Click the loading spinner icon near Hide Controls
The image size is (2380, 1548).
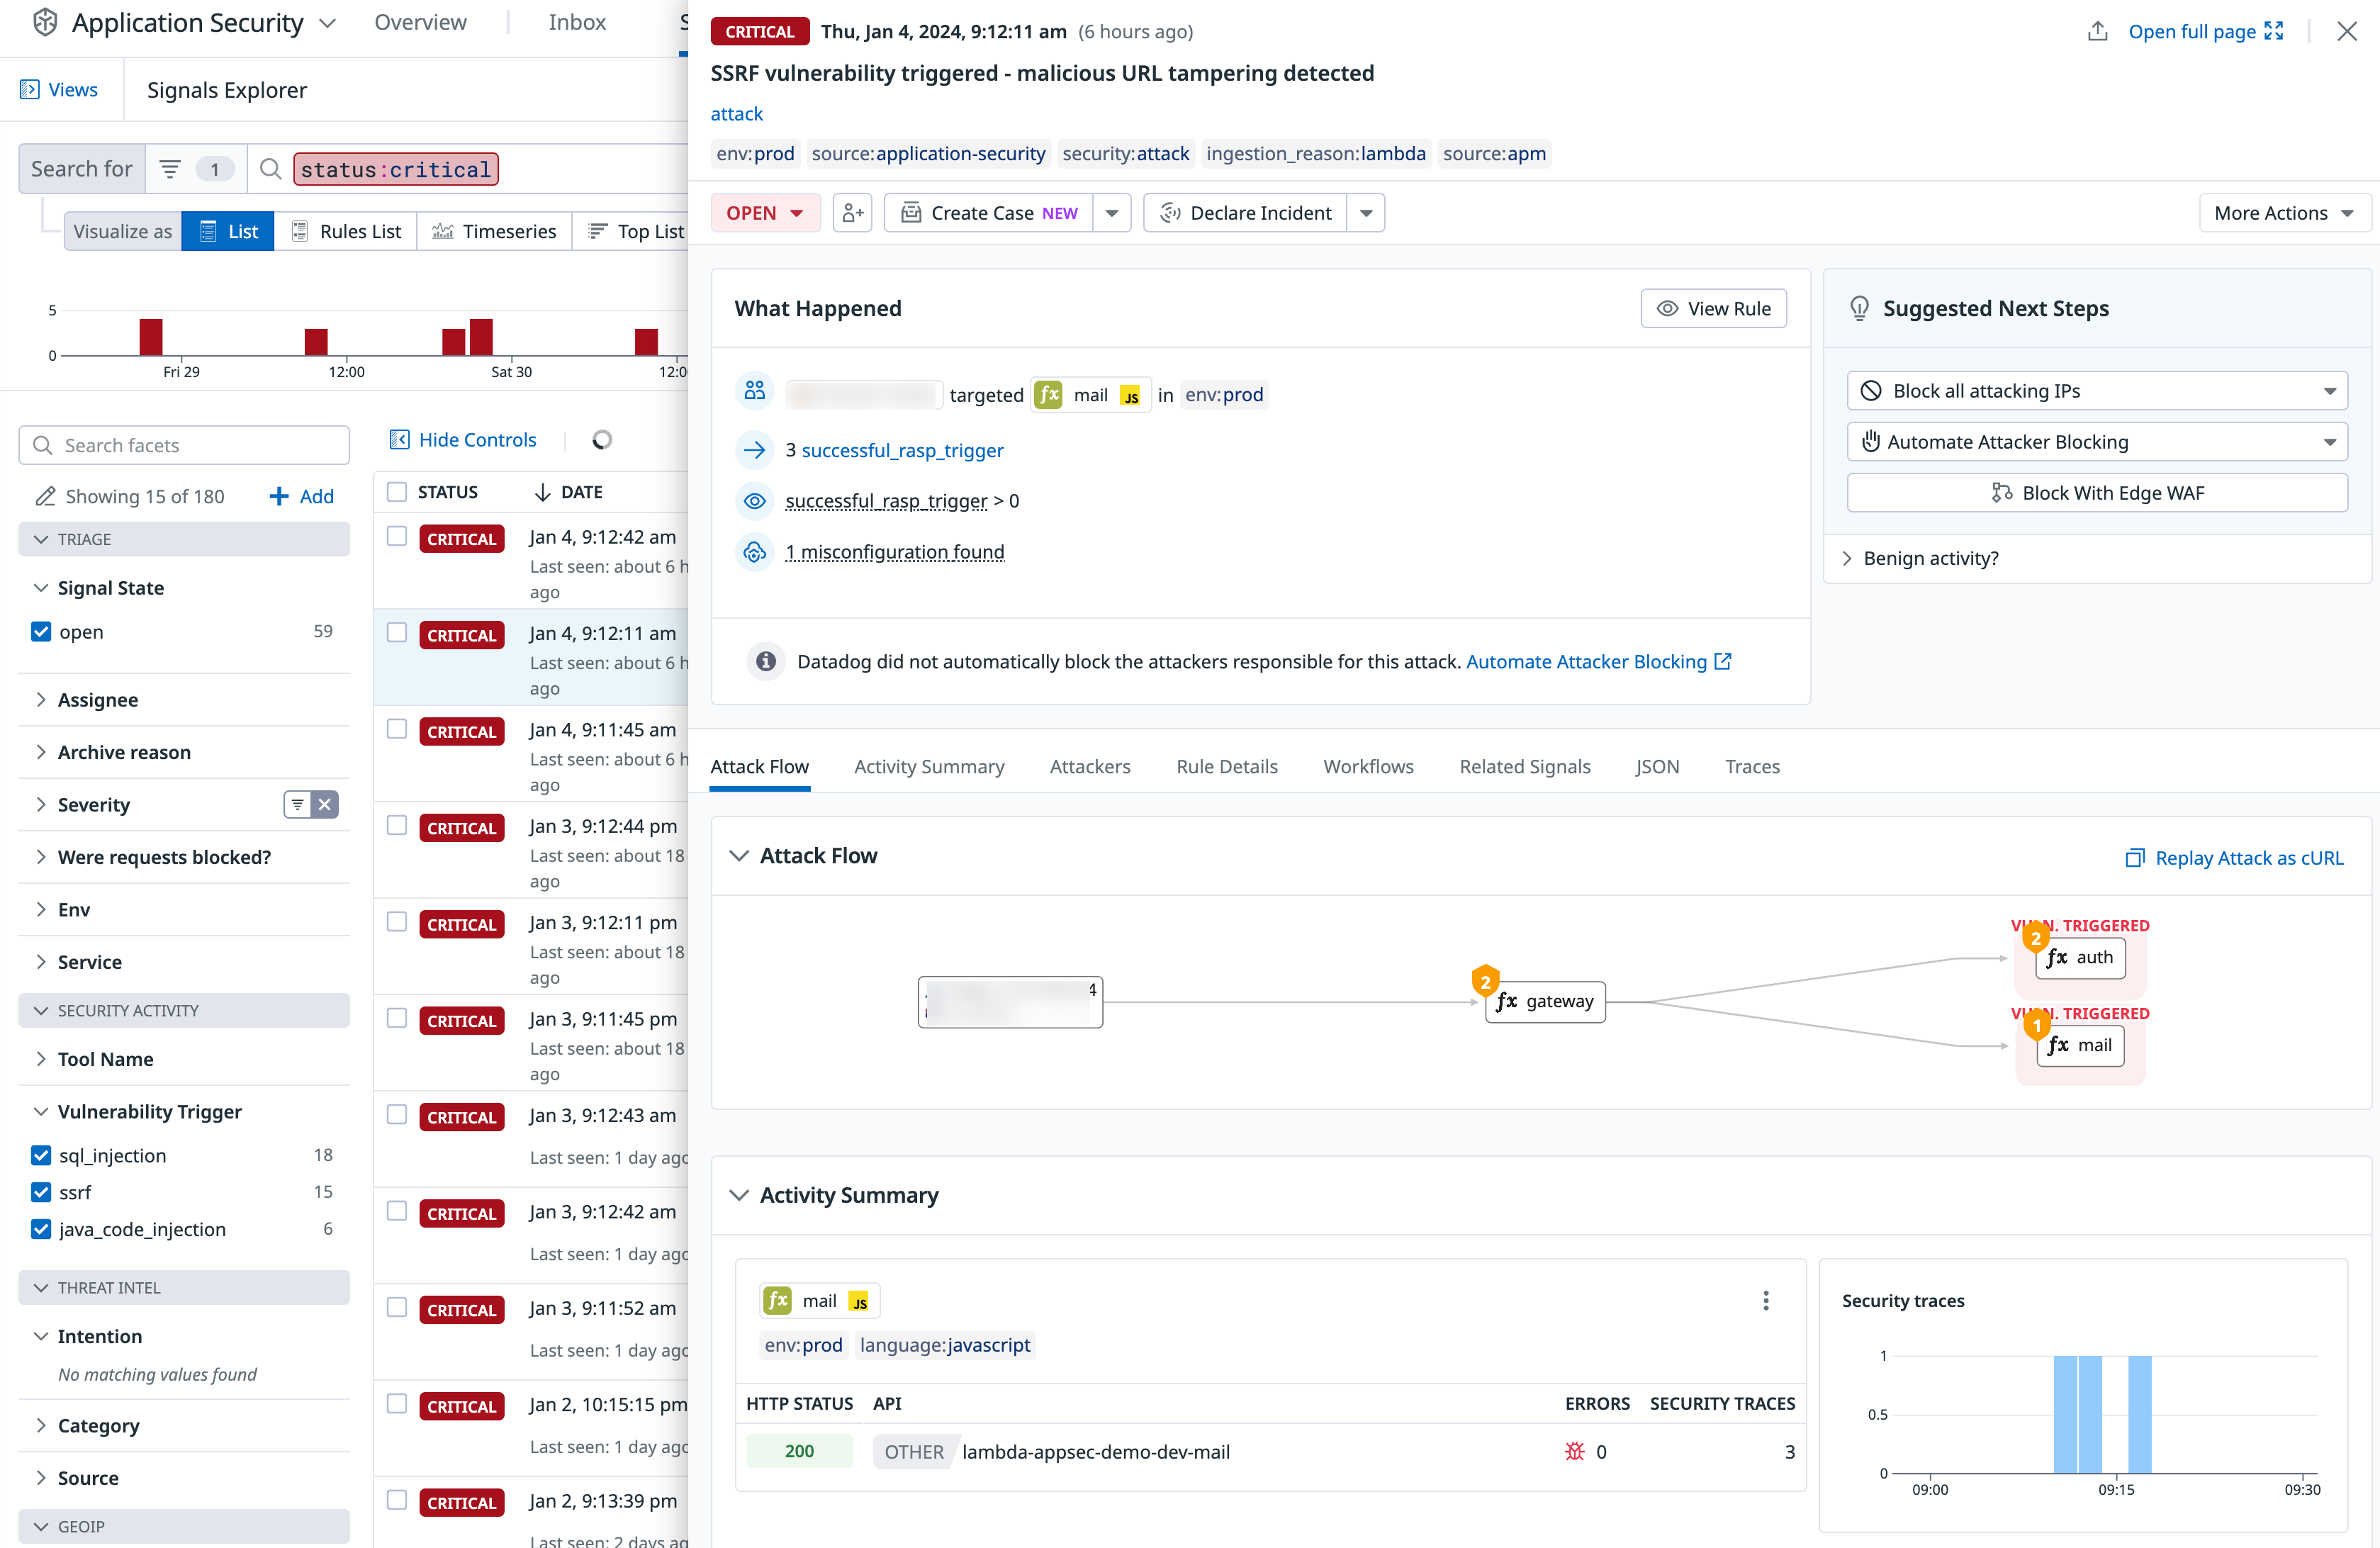click(602, 440)
